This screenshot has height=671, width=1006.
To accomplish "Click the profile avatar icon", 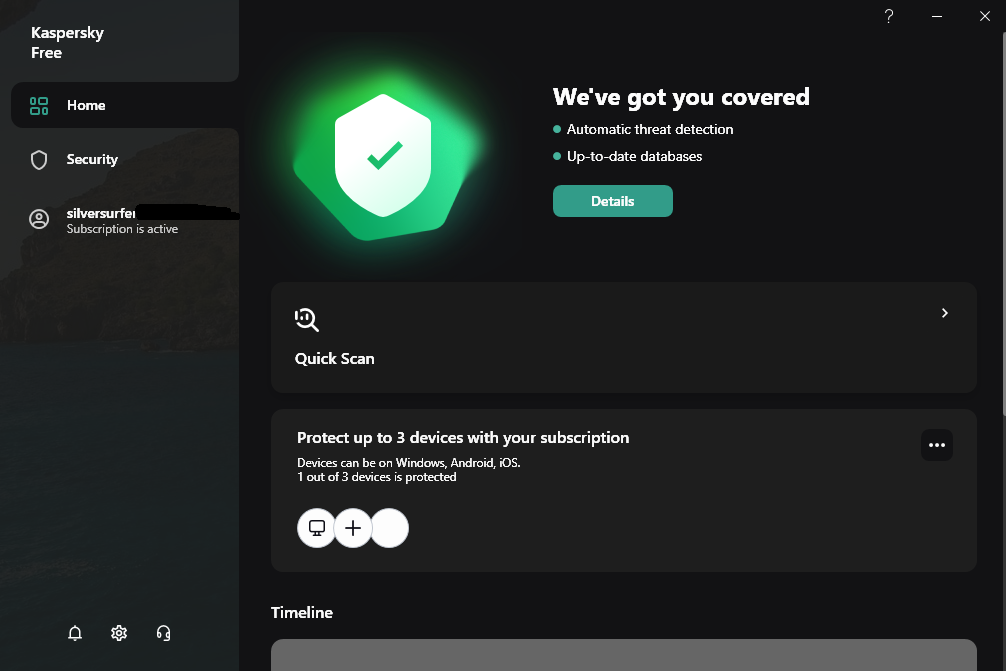I will 39,220.
